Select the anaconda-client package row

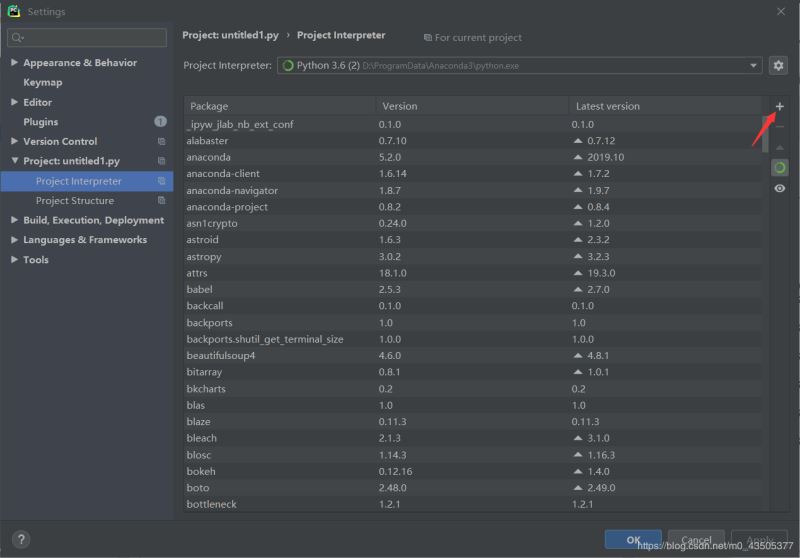(x=473, y=173)
